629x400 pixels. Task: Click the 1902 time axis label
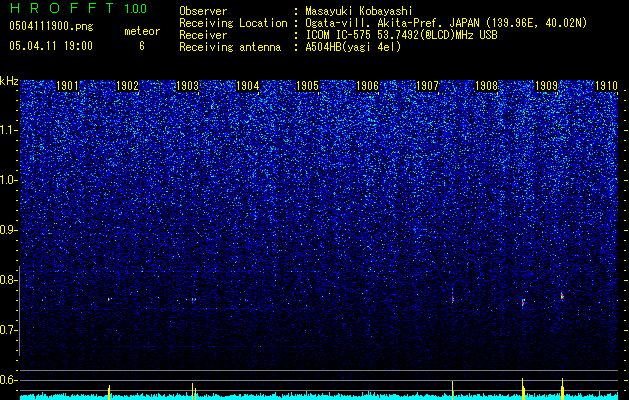(x=127, y=86)
